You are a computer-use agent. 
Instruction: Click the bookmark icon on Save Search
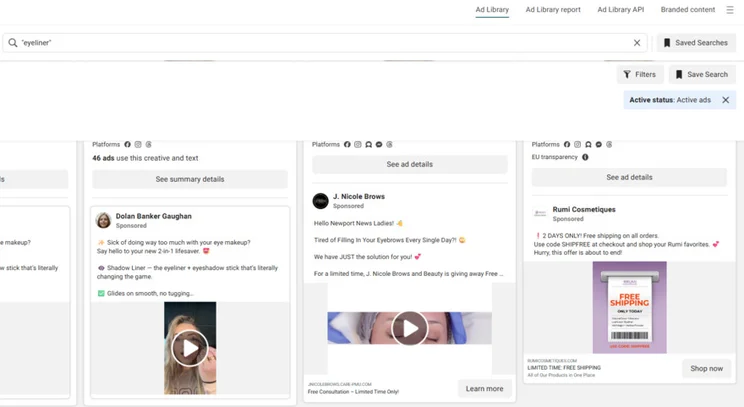click(x=679, y=74)
